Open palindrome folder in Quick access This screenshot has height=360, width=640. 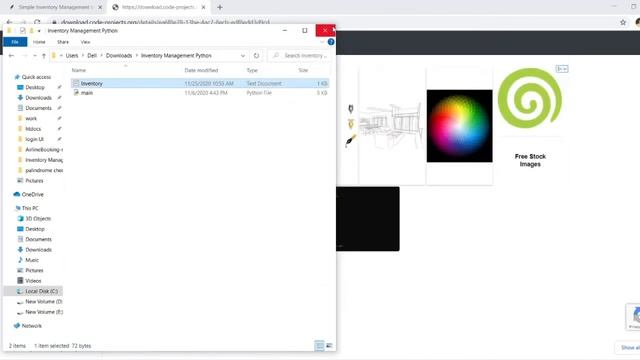(44, 170)
